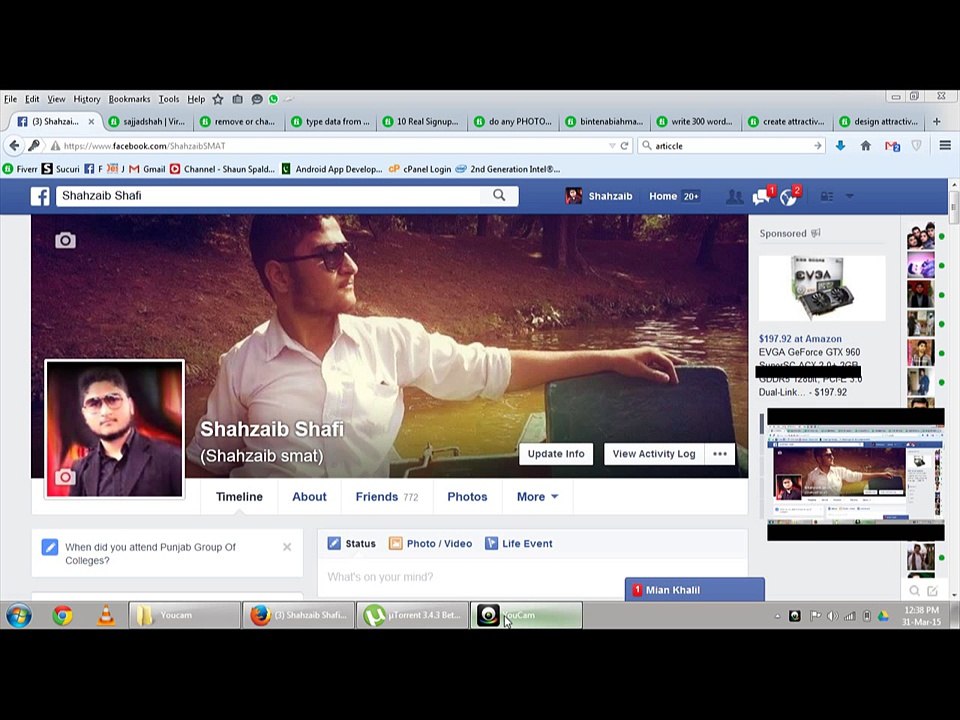Screen dimensions: 960x720
Task: Open the Tools menu
Action: click(x=169, y=99)
